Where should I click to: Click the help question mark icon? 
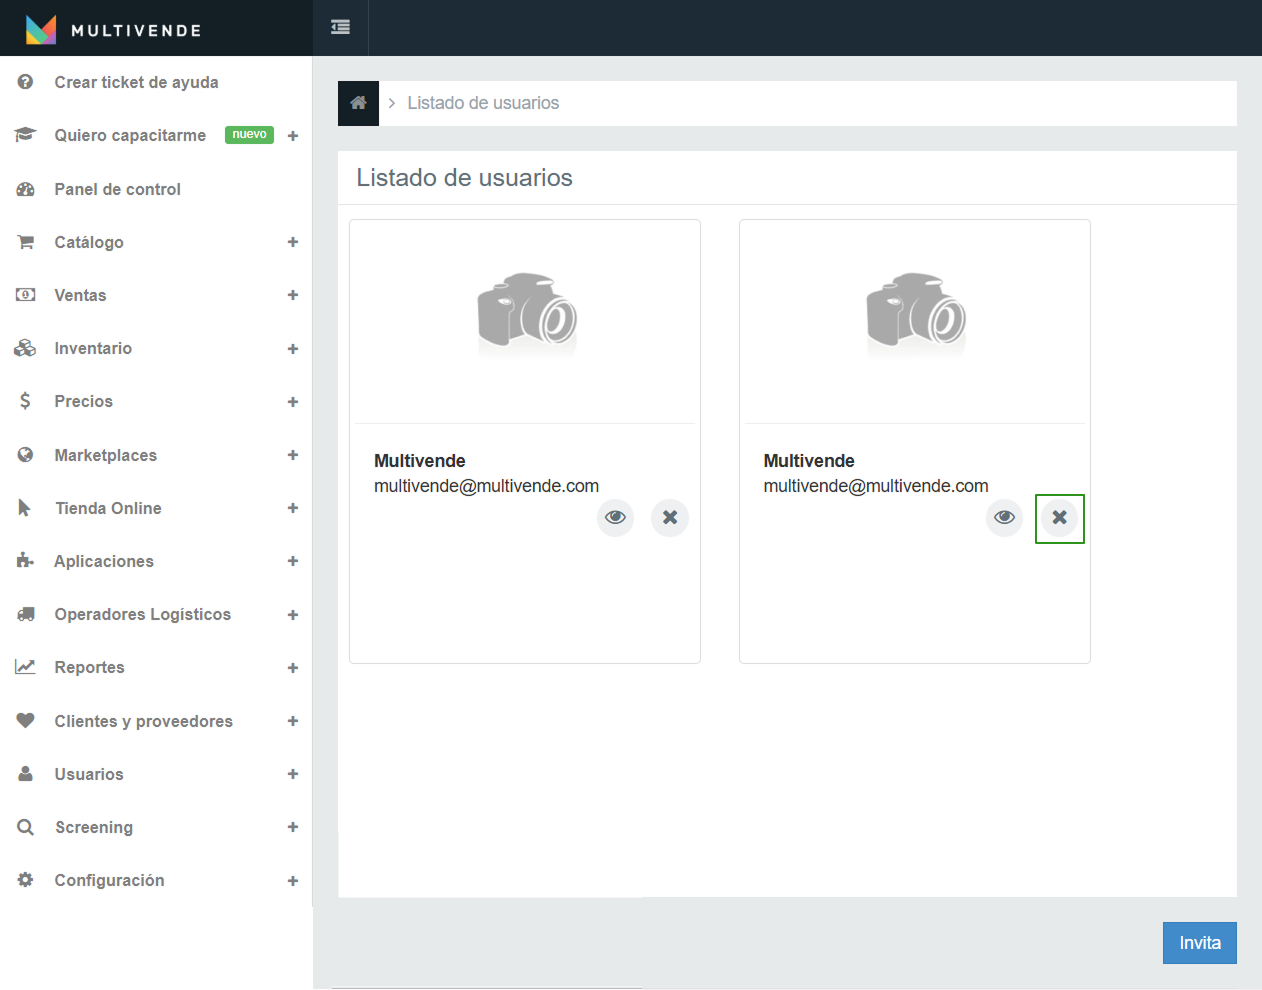click(x=26, y=82)
